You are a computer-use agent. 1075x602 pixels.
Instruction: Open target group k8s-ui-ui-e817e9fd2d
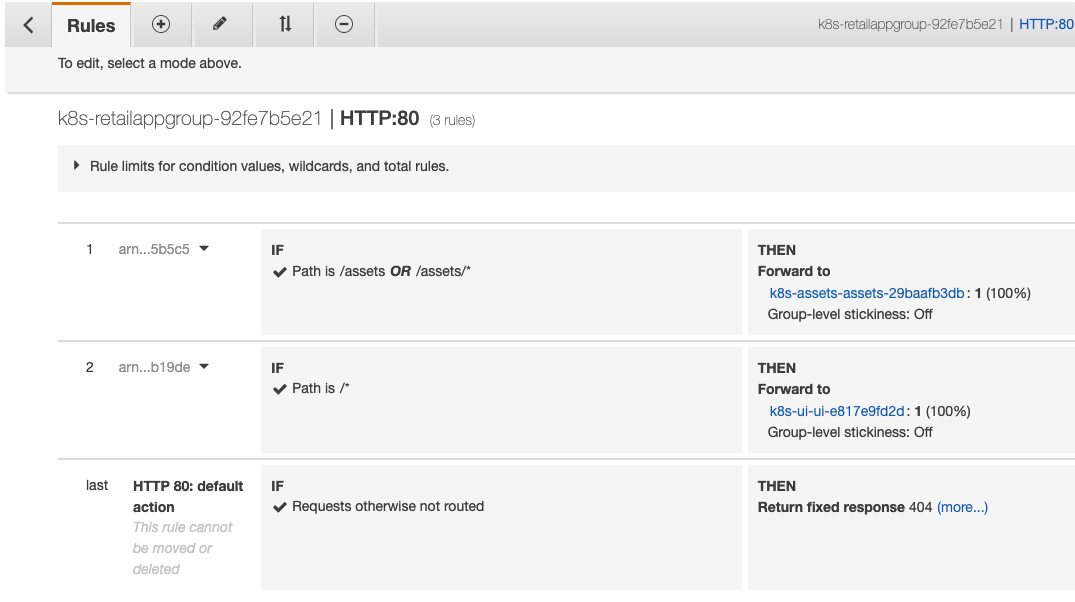coord(836,411)
